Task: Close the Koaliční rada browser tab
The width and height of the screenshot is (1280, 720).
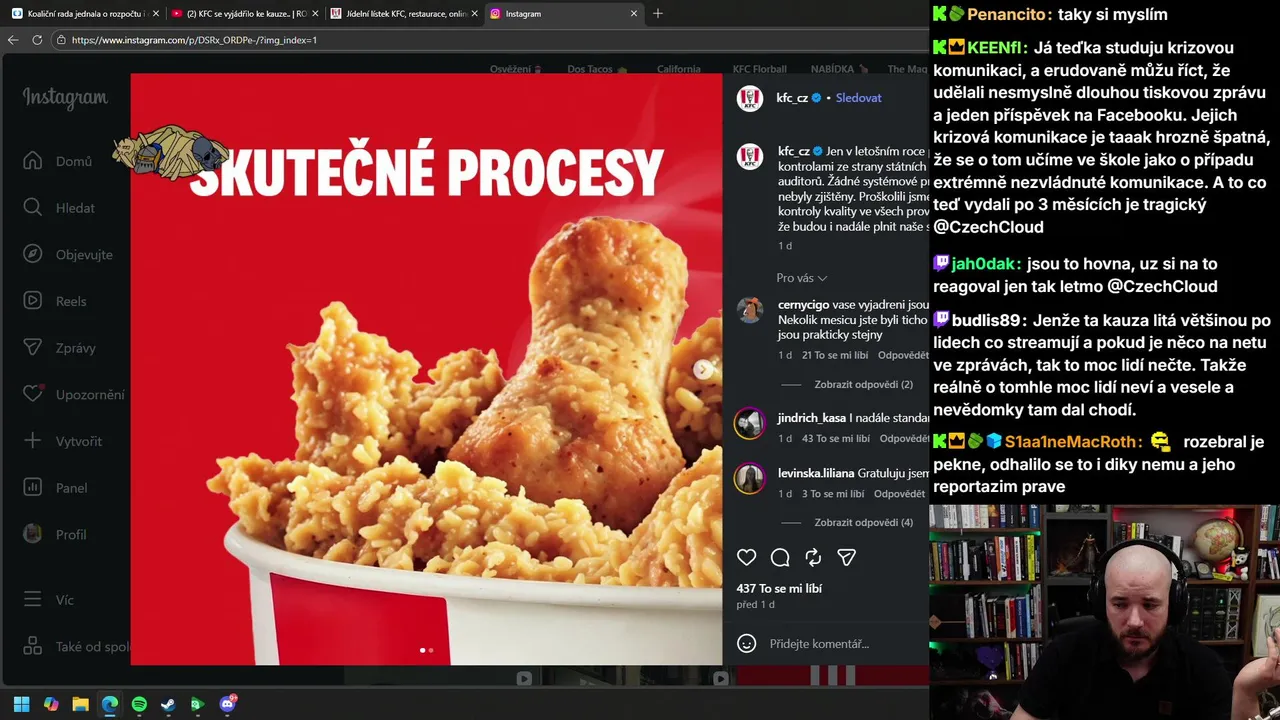Action: [155, 14]
